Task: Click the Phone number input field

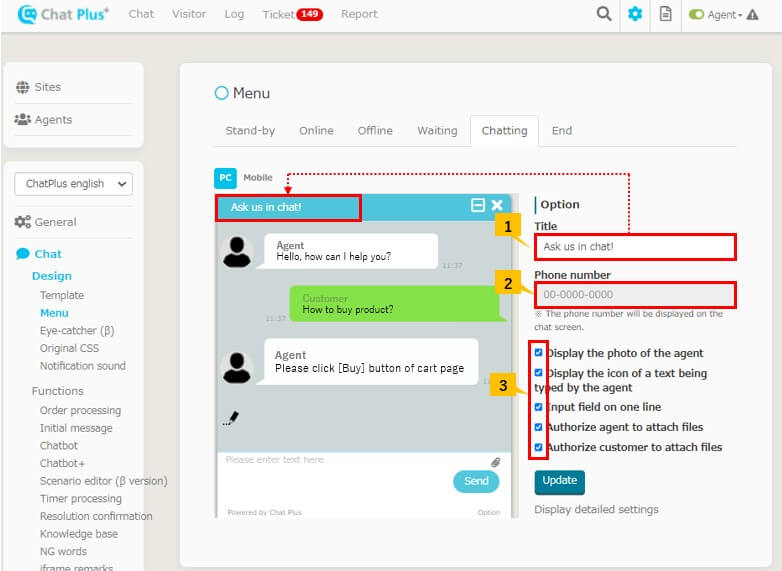Action: (x=635, y=295)
